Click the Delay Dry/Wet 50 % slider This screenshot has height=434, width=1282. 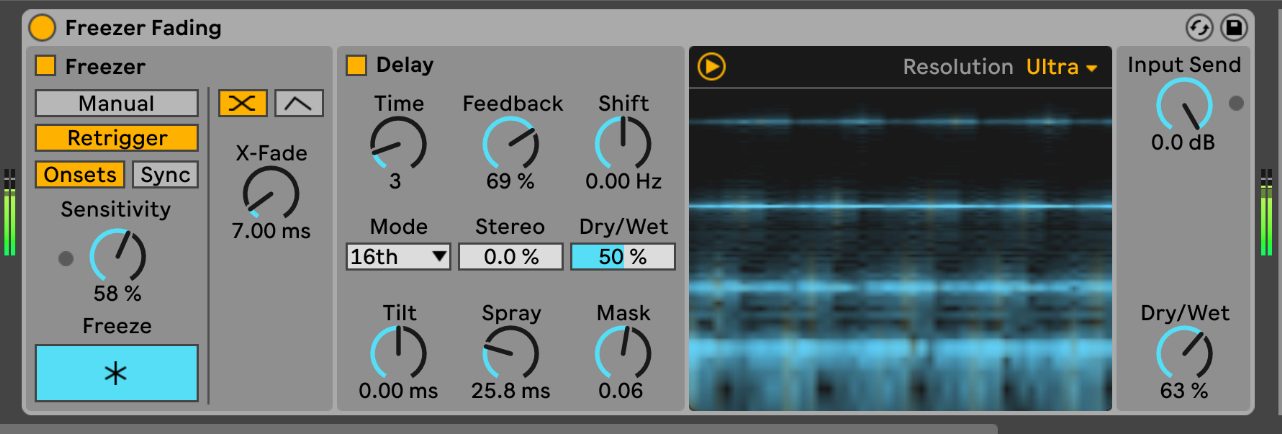pyautogui.click(x=623, y=257)
